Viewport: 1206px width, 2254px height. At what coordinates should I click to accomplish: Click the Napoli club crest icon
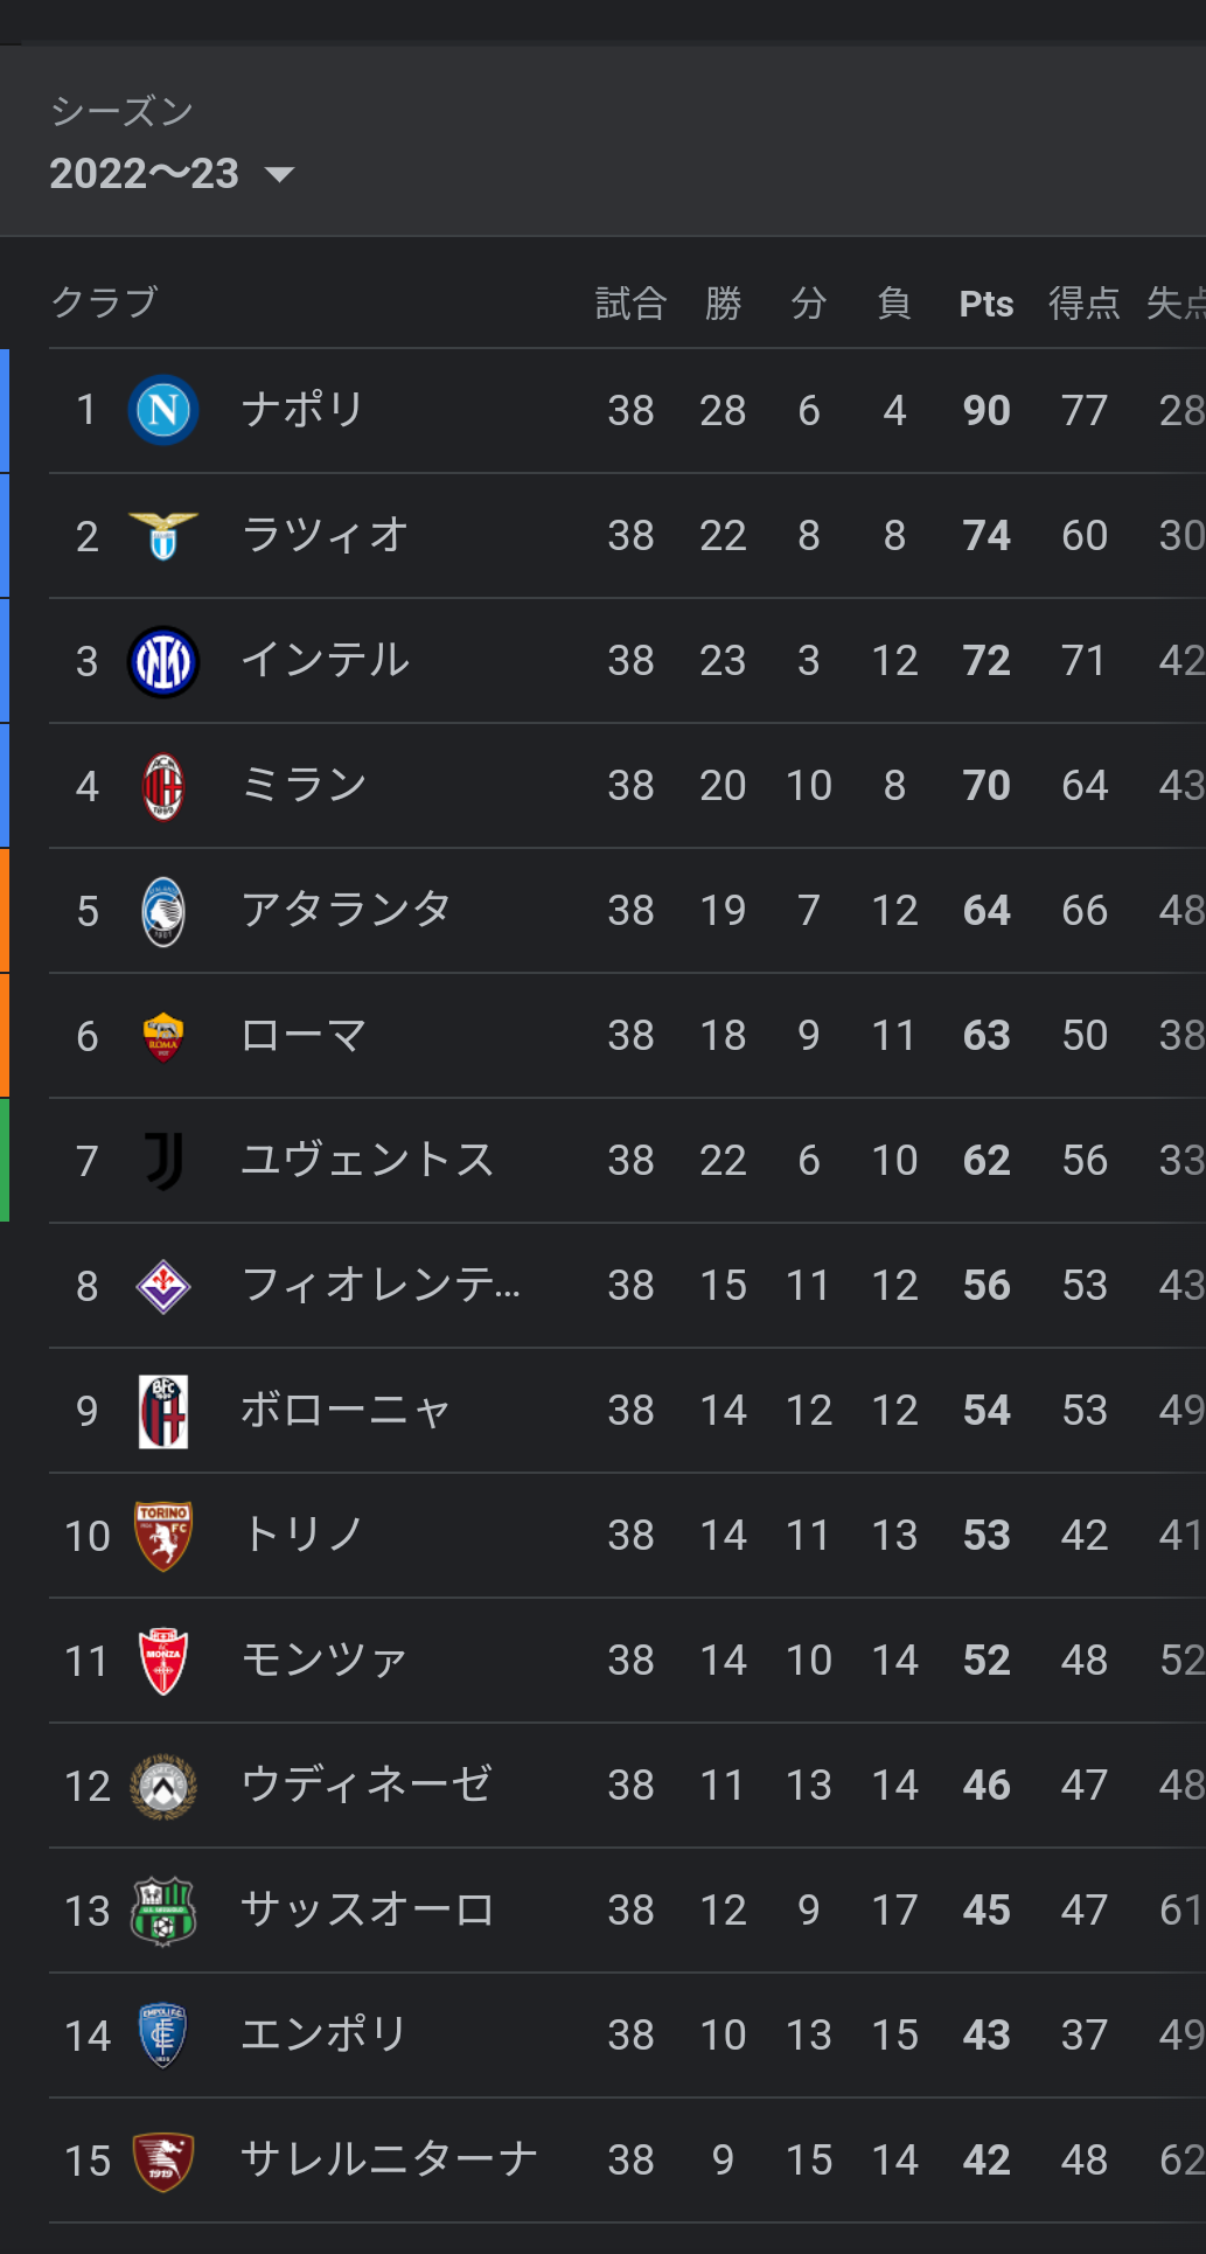tap(163, 410)
